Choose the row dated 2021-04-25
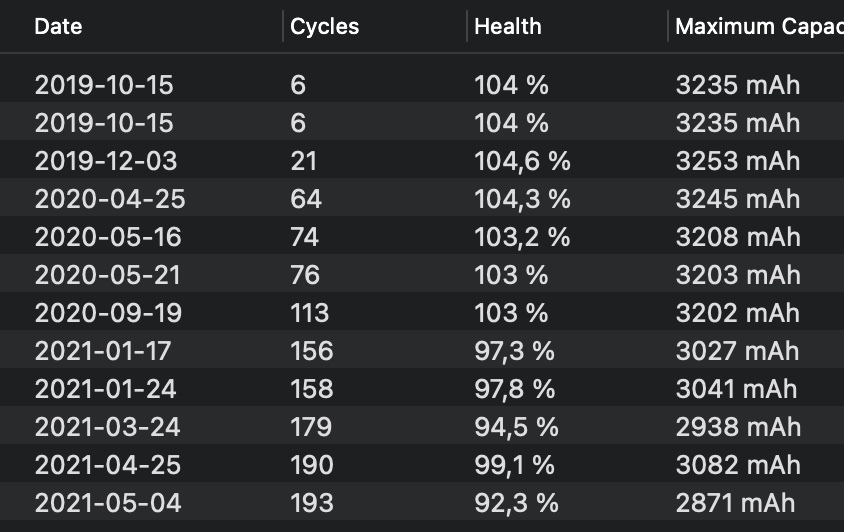Viewport: 844px width, 532px height. [109, 465]
